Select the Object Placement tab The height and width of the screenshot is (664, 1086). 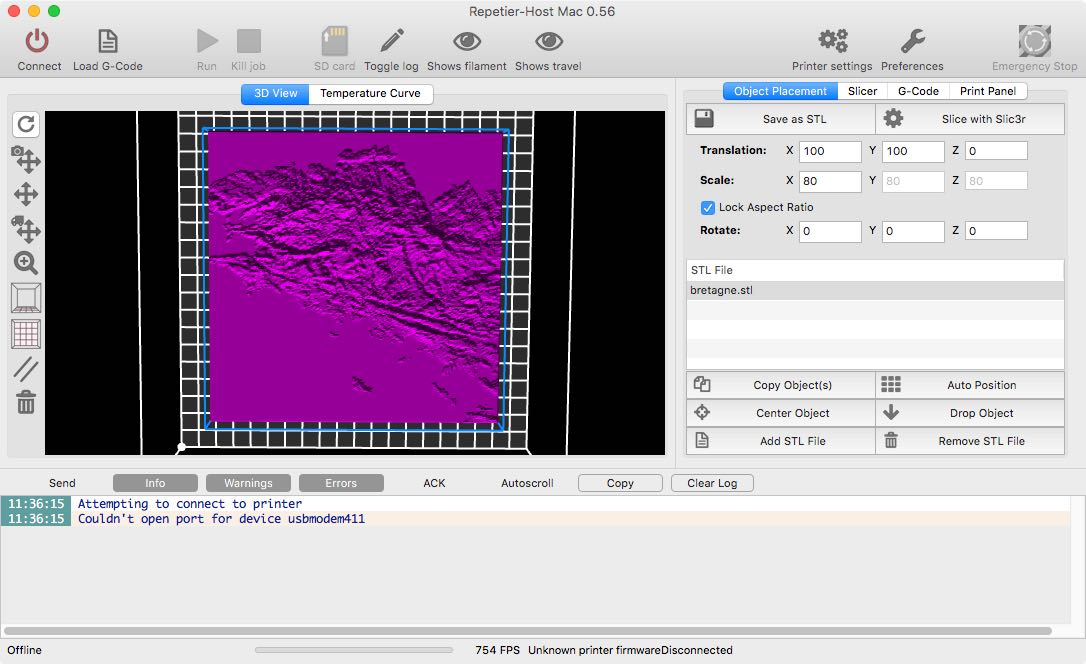click(781, 91)
